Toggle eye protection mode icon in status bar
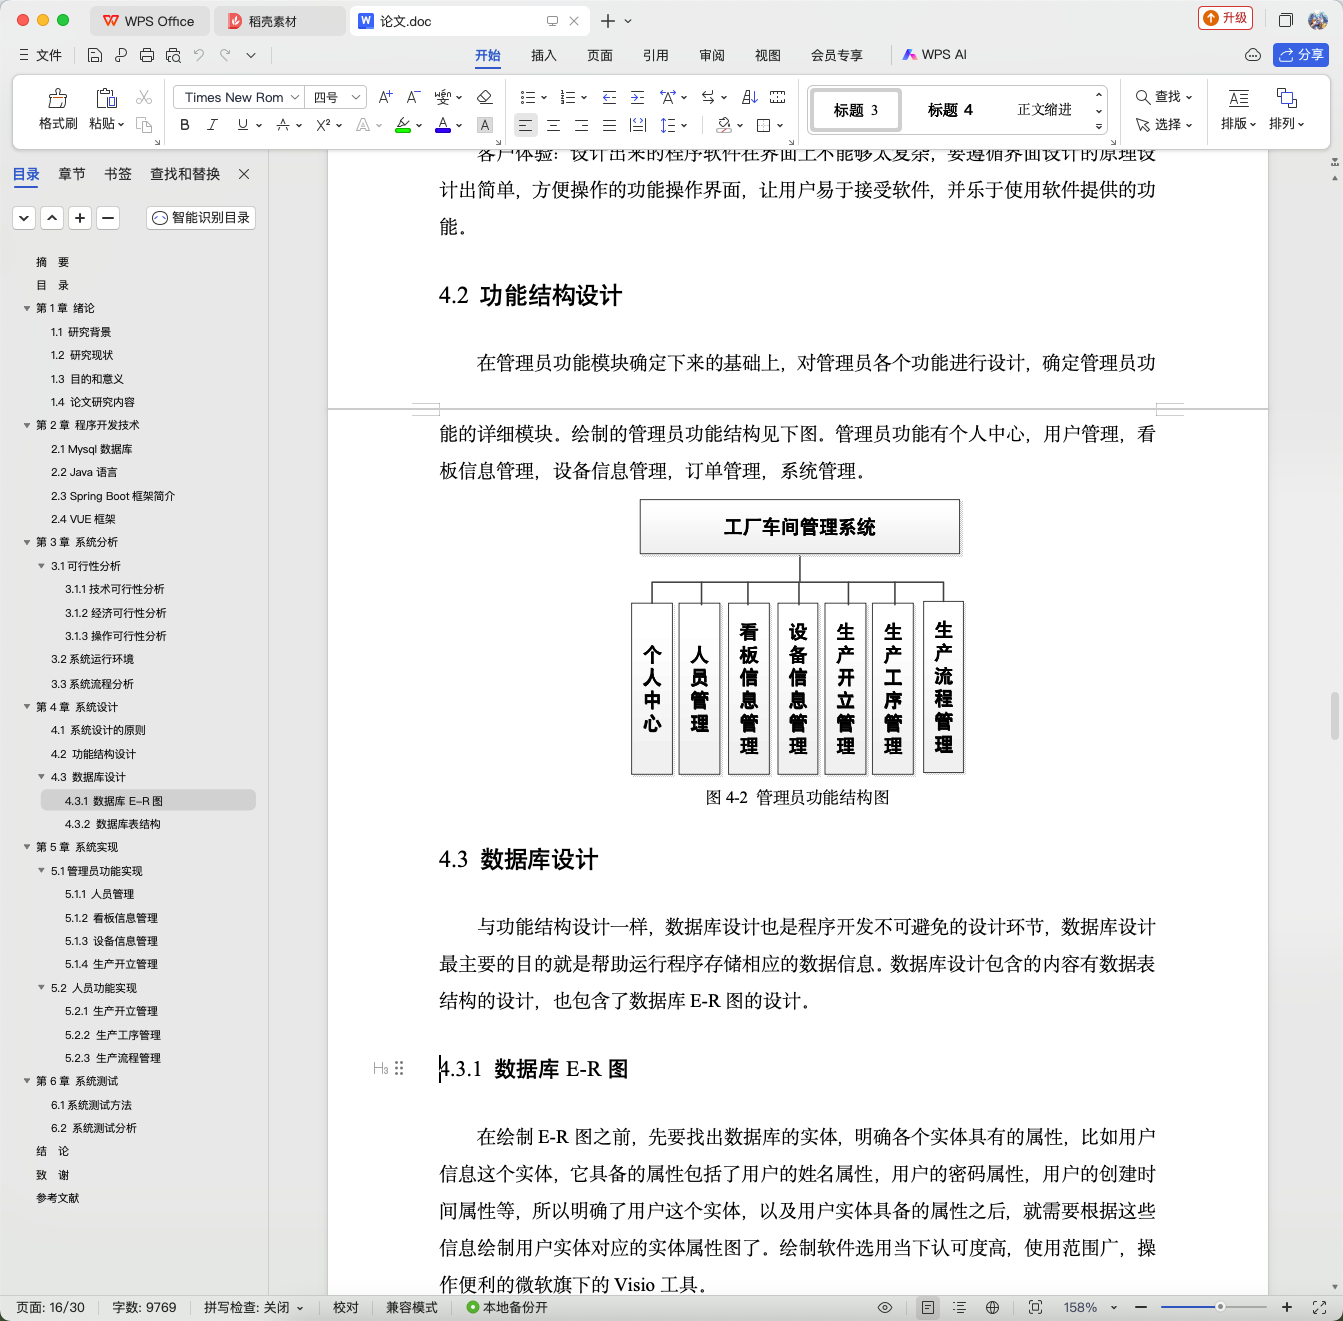Screen dimensions: 1343x1321 (x=884, y=1307)
